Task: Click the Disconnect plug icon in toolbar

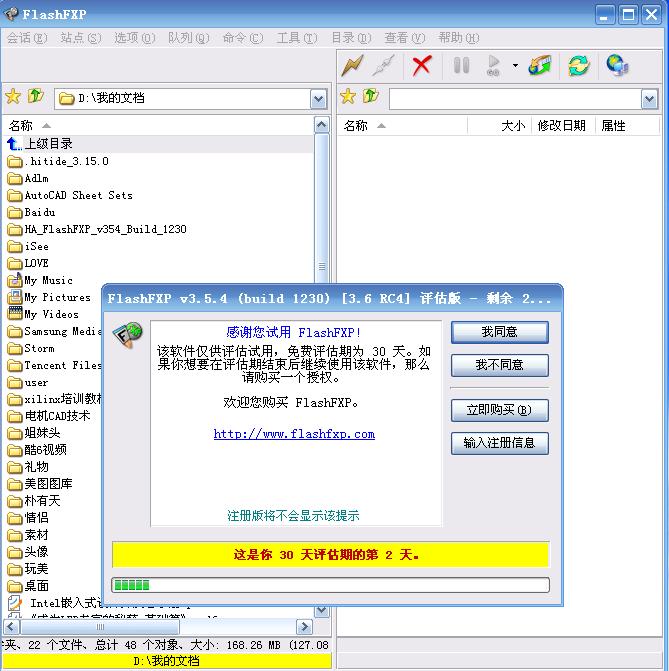Action: (383, 66)
